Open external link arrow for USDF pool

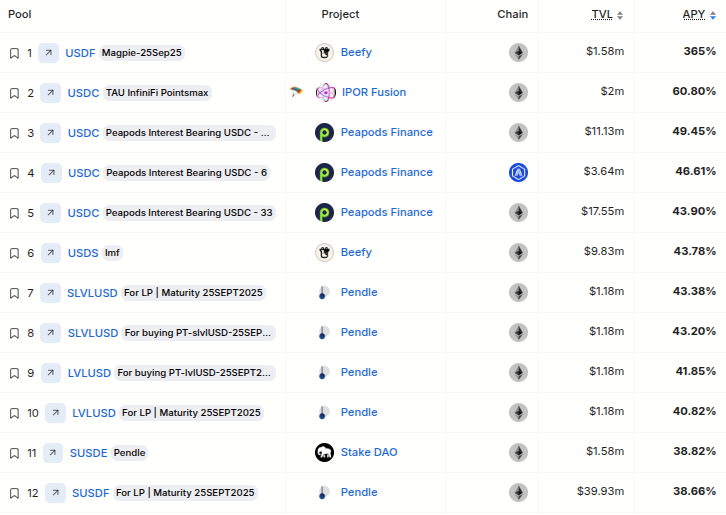48,53
